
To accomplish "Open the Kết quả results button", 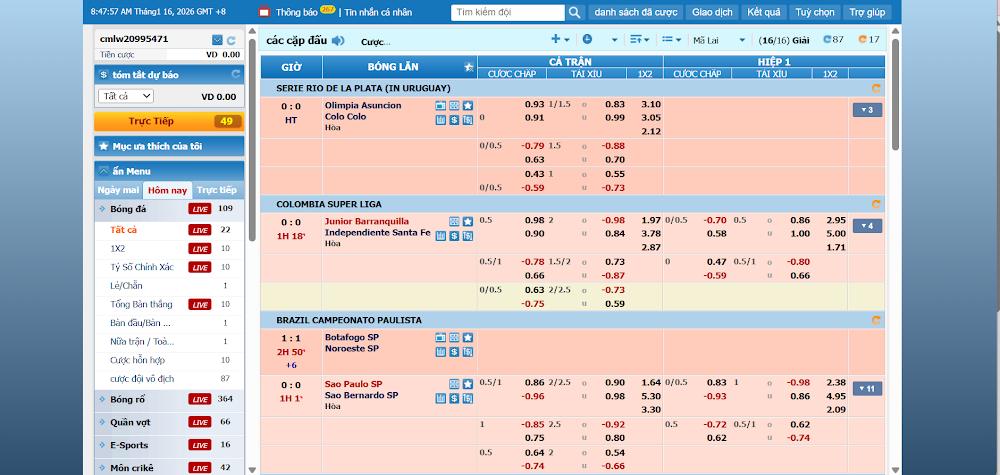I will click(x=764, y=13).
